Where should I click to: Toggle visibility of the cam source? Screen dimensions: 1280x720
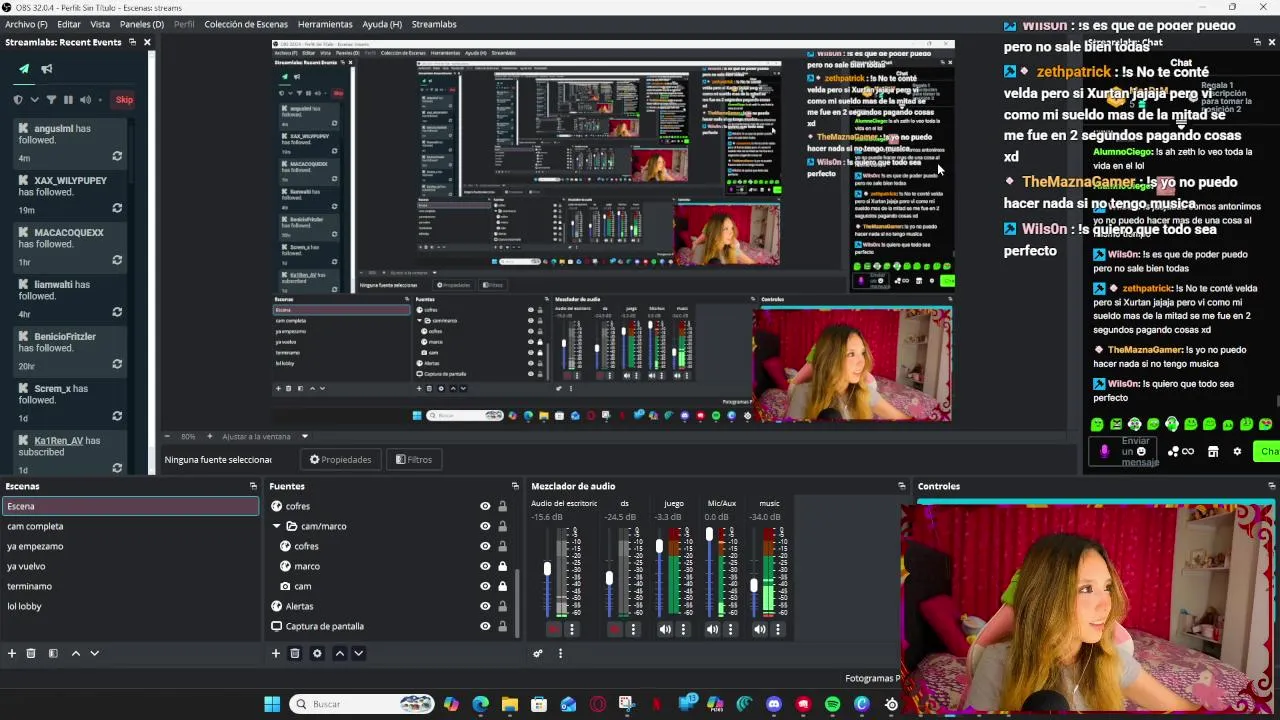pyautogui.click(x=485, y=587)
